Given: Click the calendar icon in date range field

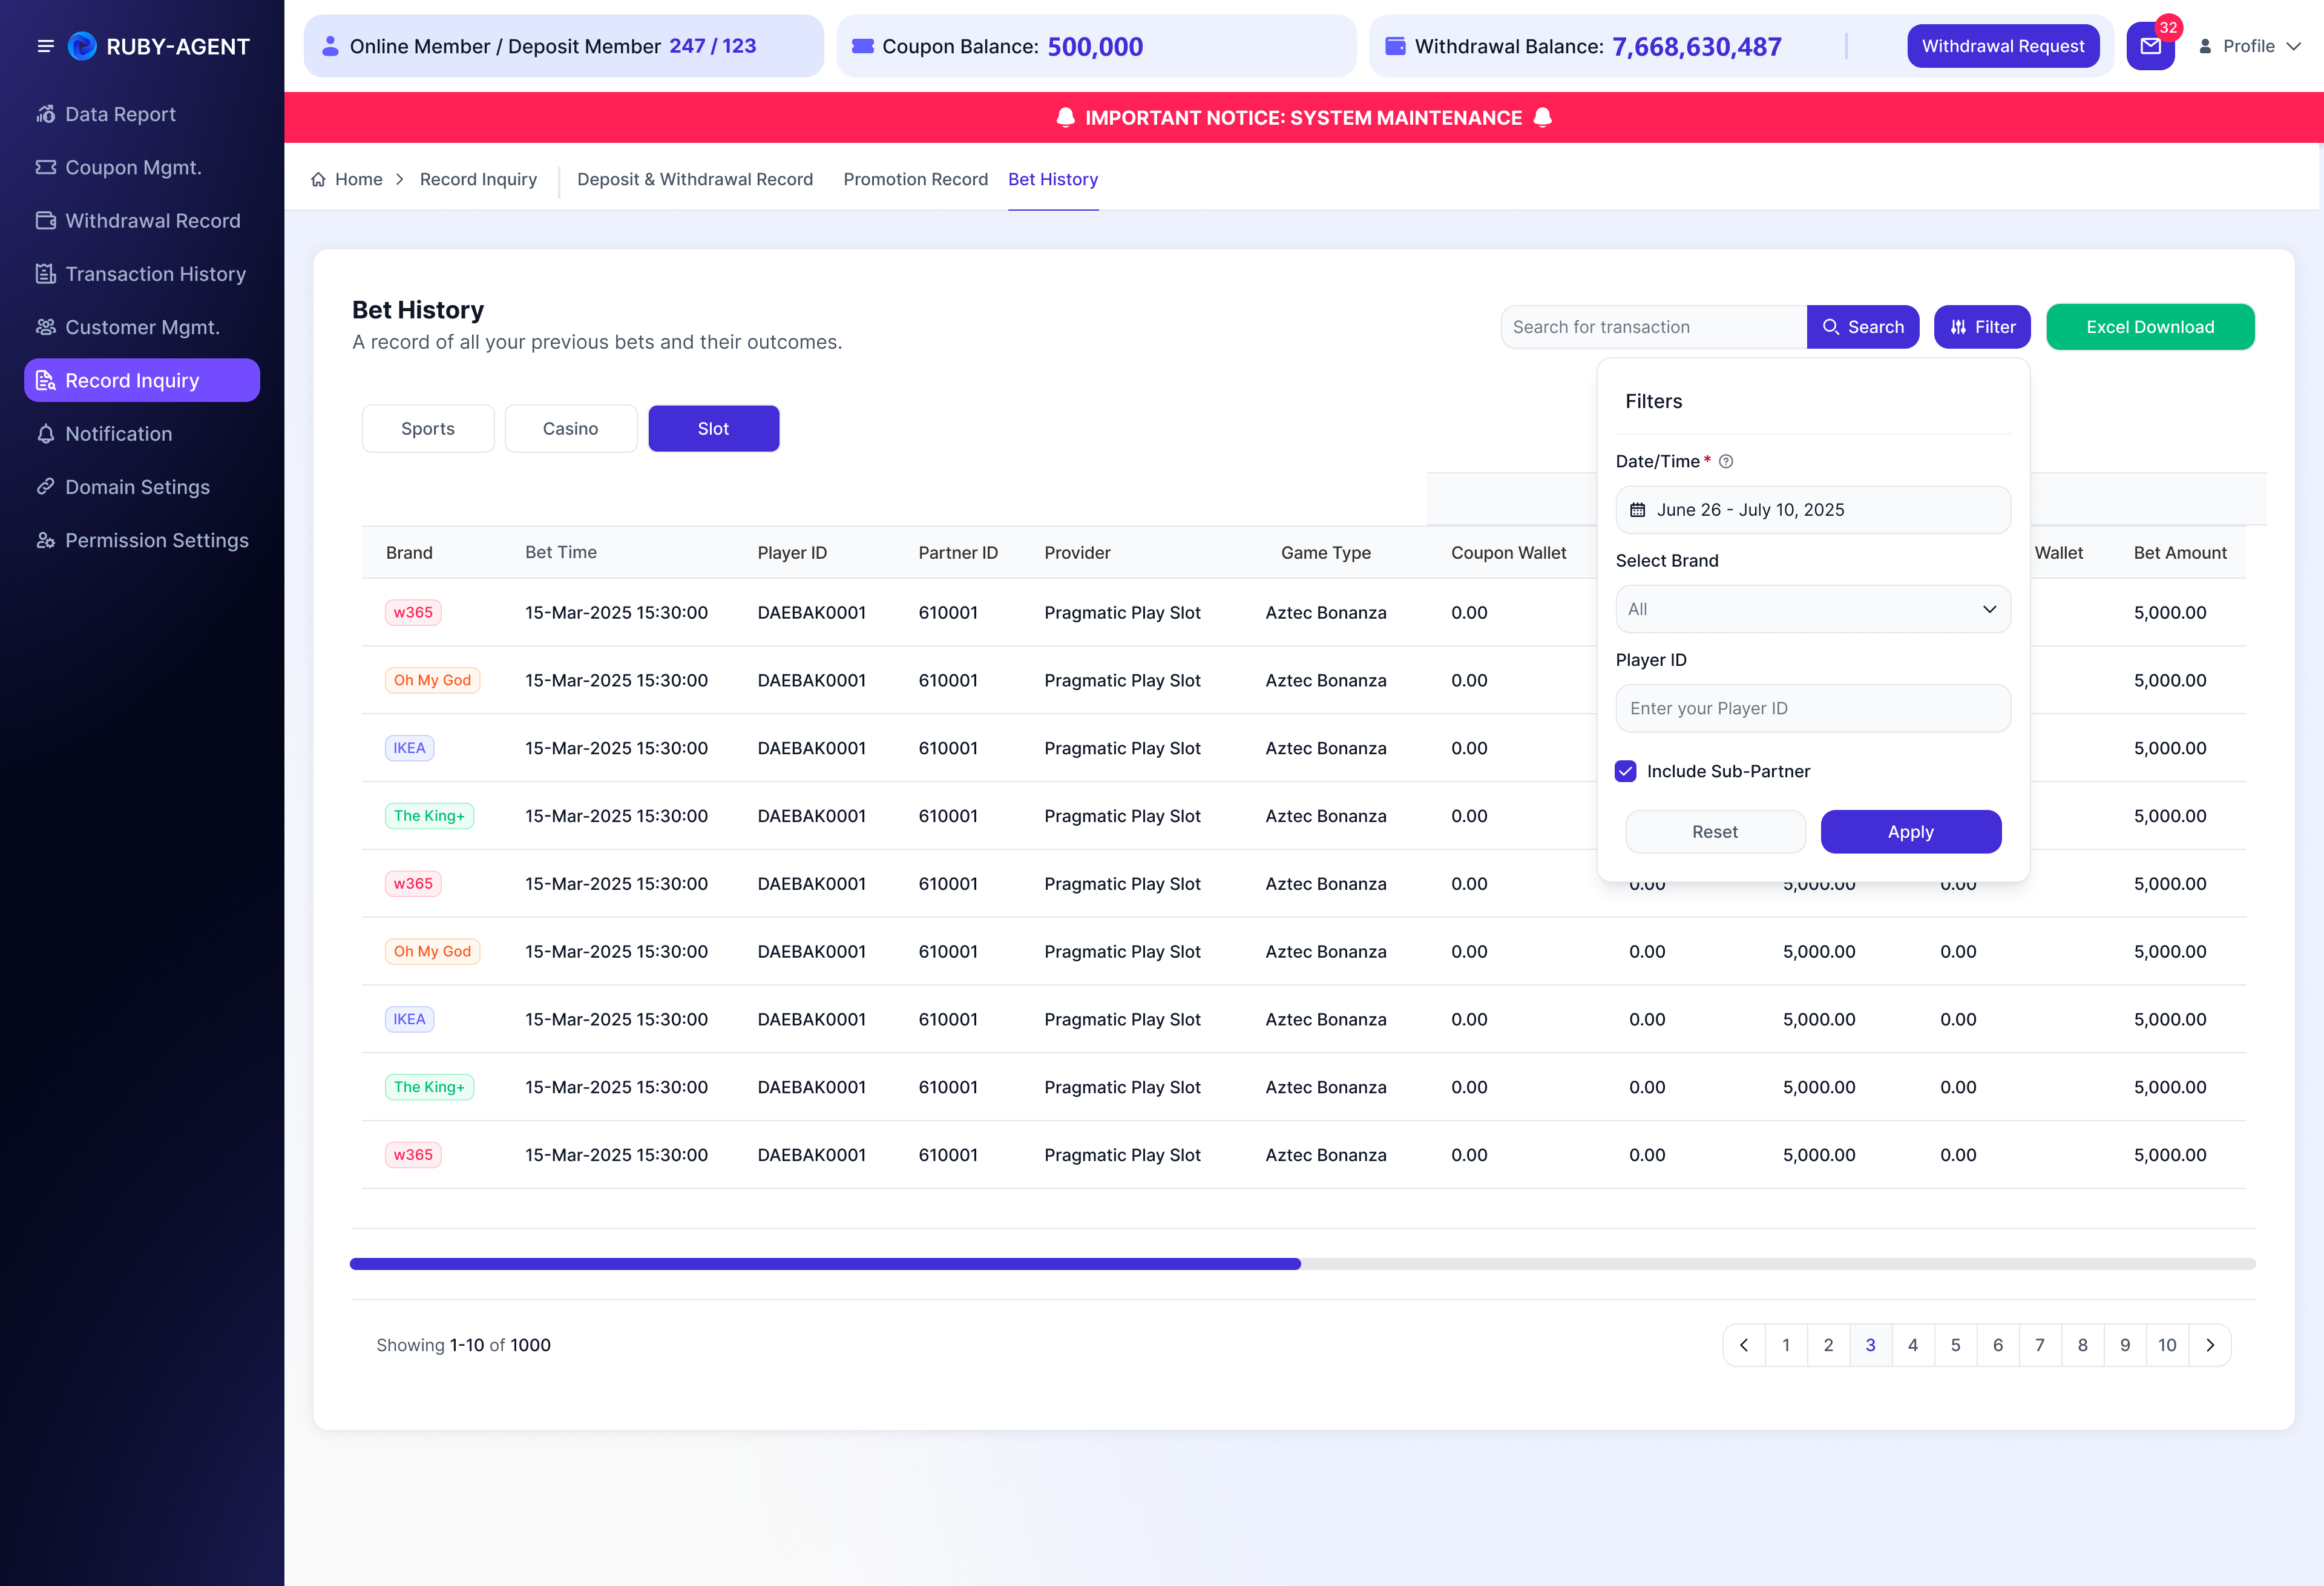Looking at the screenshot, I should tap(1638, 509).
